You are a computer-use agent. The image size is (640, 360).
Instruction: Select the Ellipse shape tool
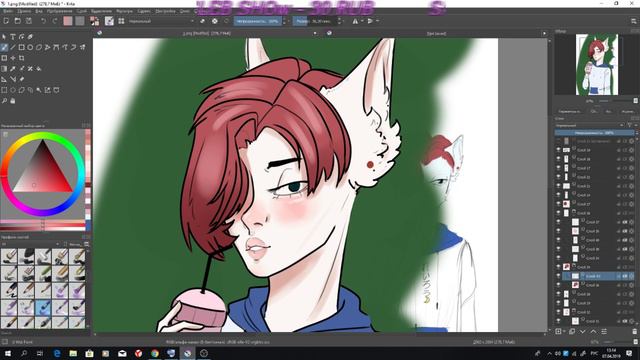pos(30,47)
